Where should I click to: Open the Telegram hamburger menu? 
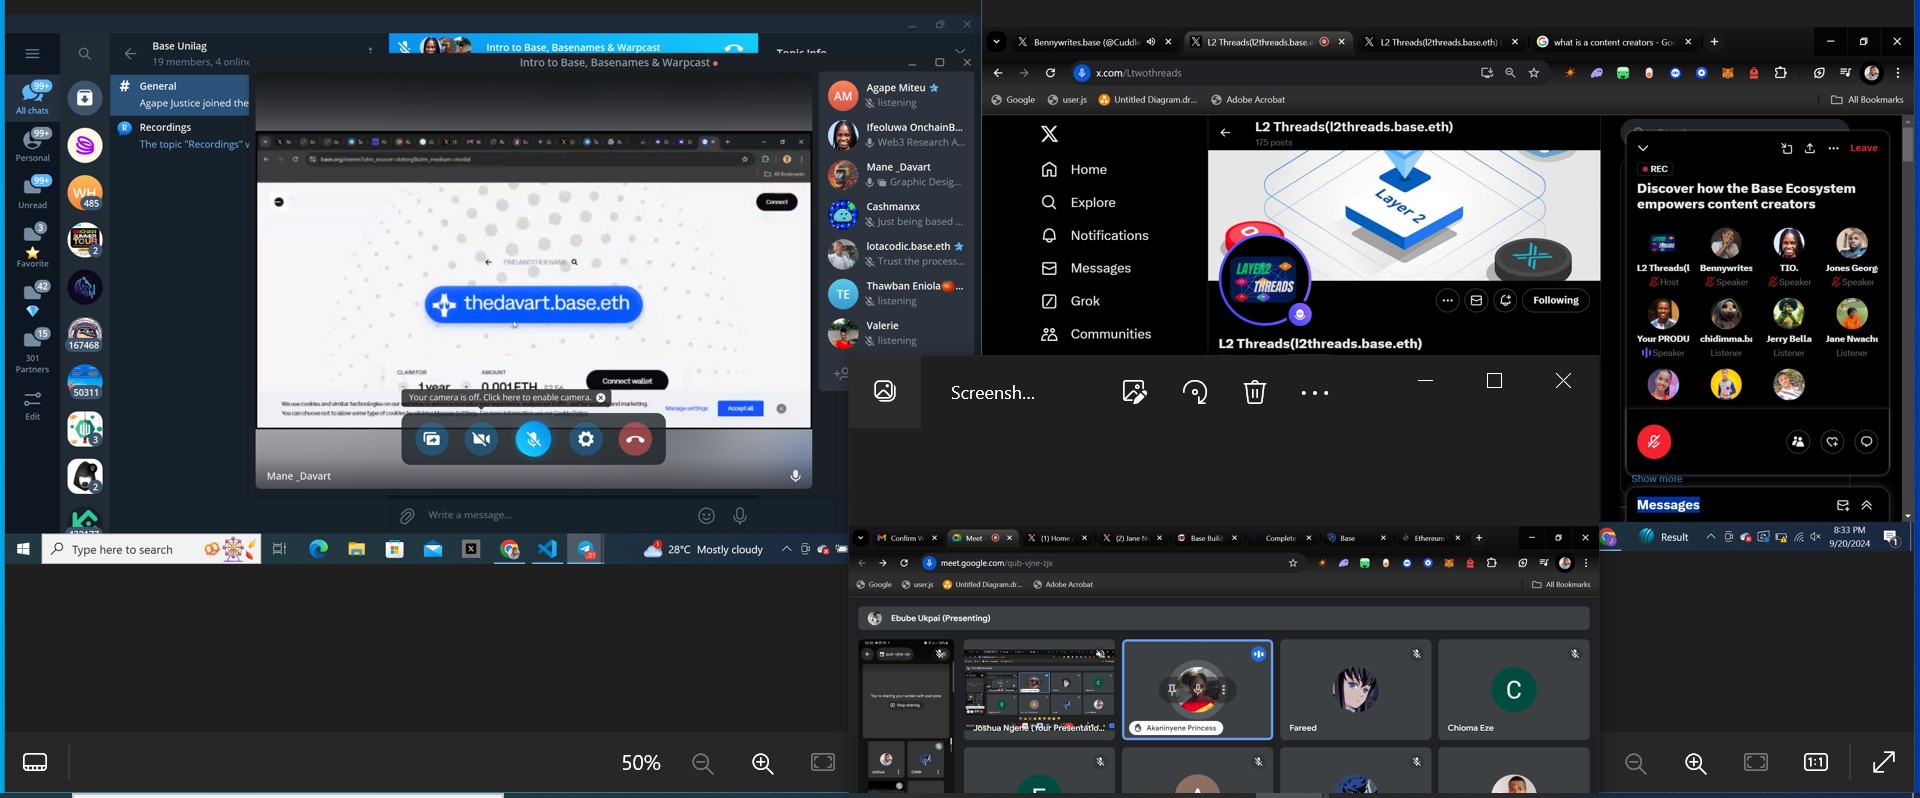coord(32,54)
